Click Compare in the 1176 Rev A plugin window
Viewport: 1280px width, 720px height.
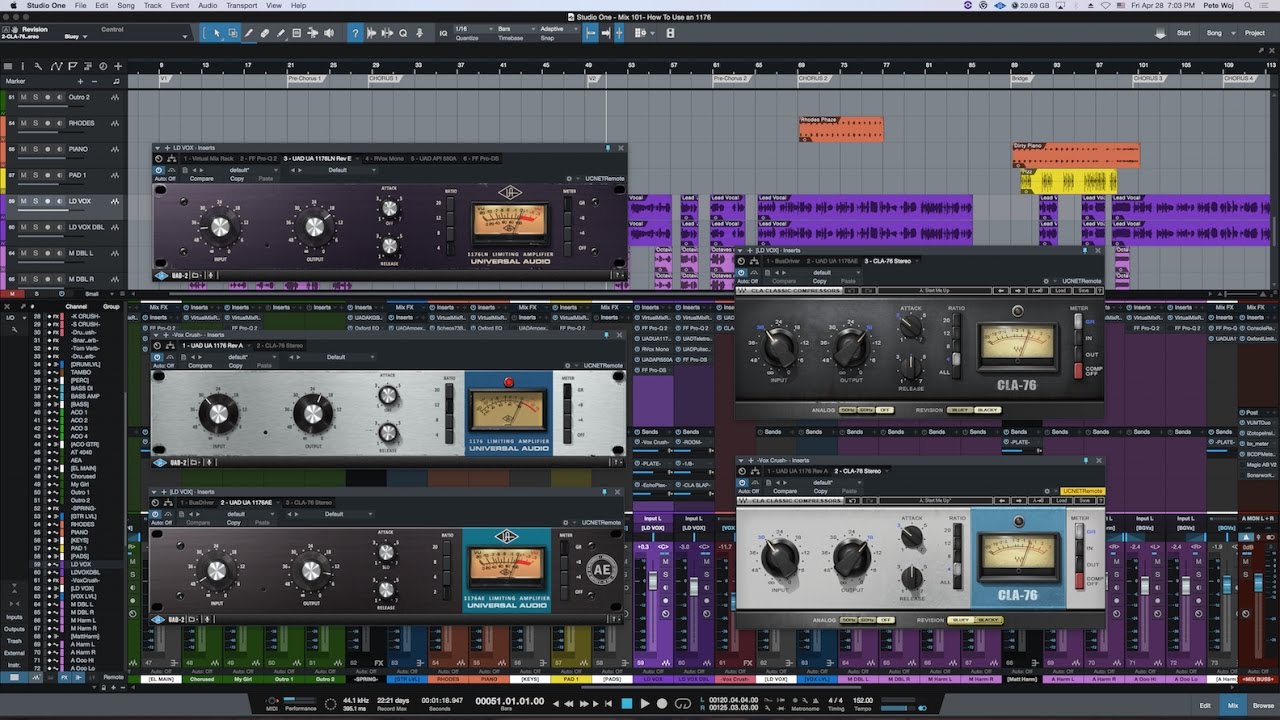click(x=201, y=365)
